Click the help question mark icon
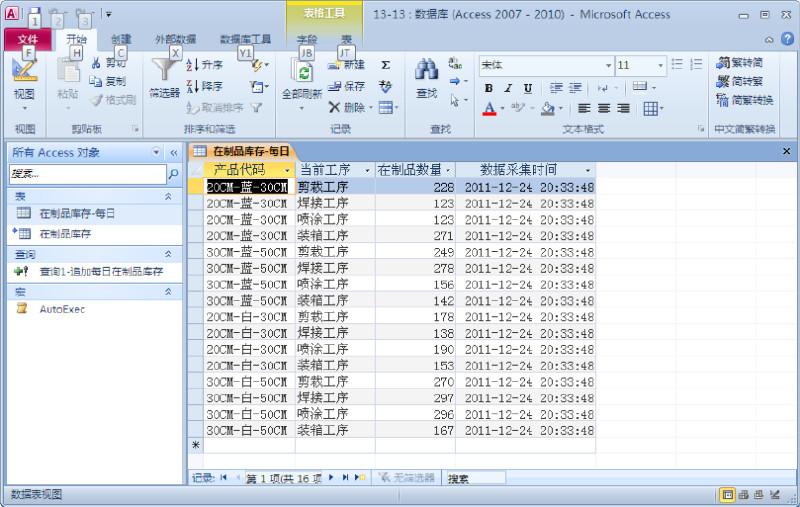 (x=787, y=39)
